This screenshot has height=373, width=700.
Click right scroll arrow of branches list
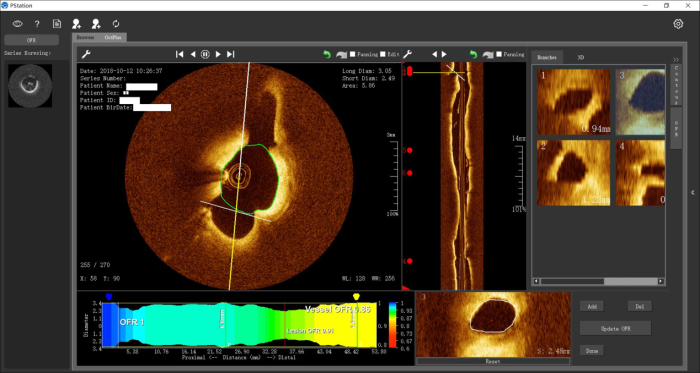point(661,282)
